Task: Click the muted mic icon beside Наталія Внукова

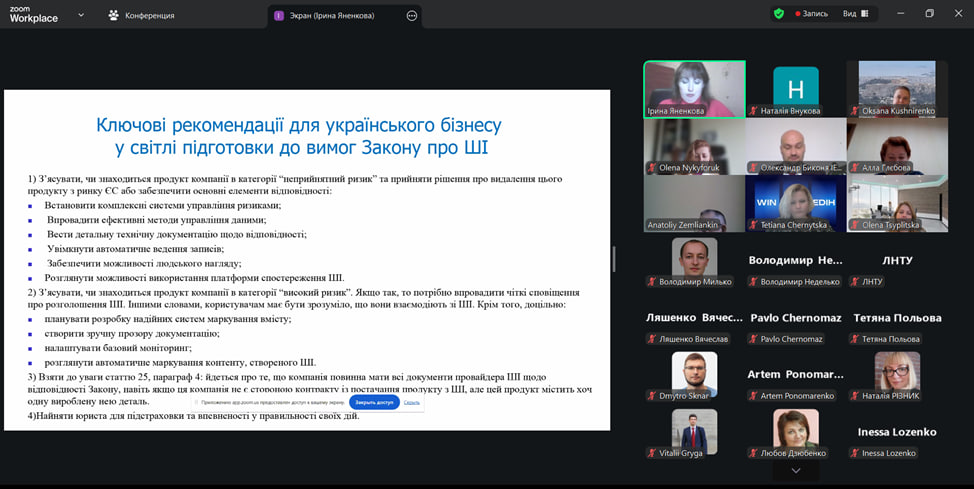Action: tap(754, 111)
